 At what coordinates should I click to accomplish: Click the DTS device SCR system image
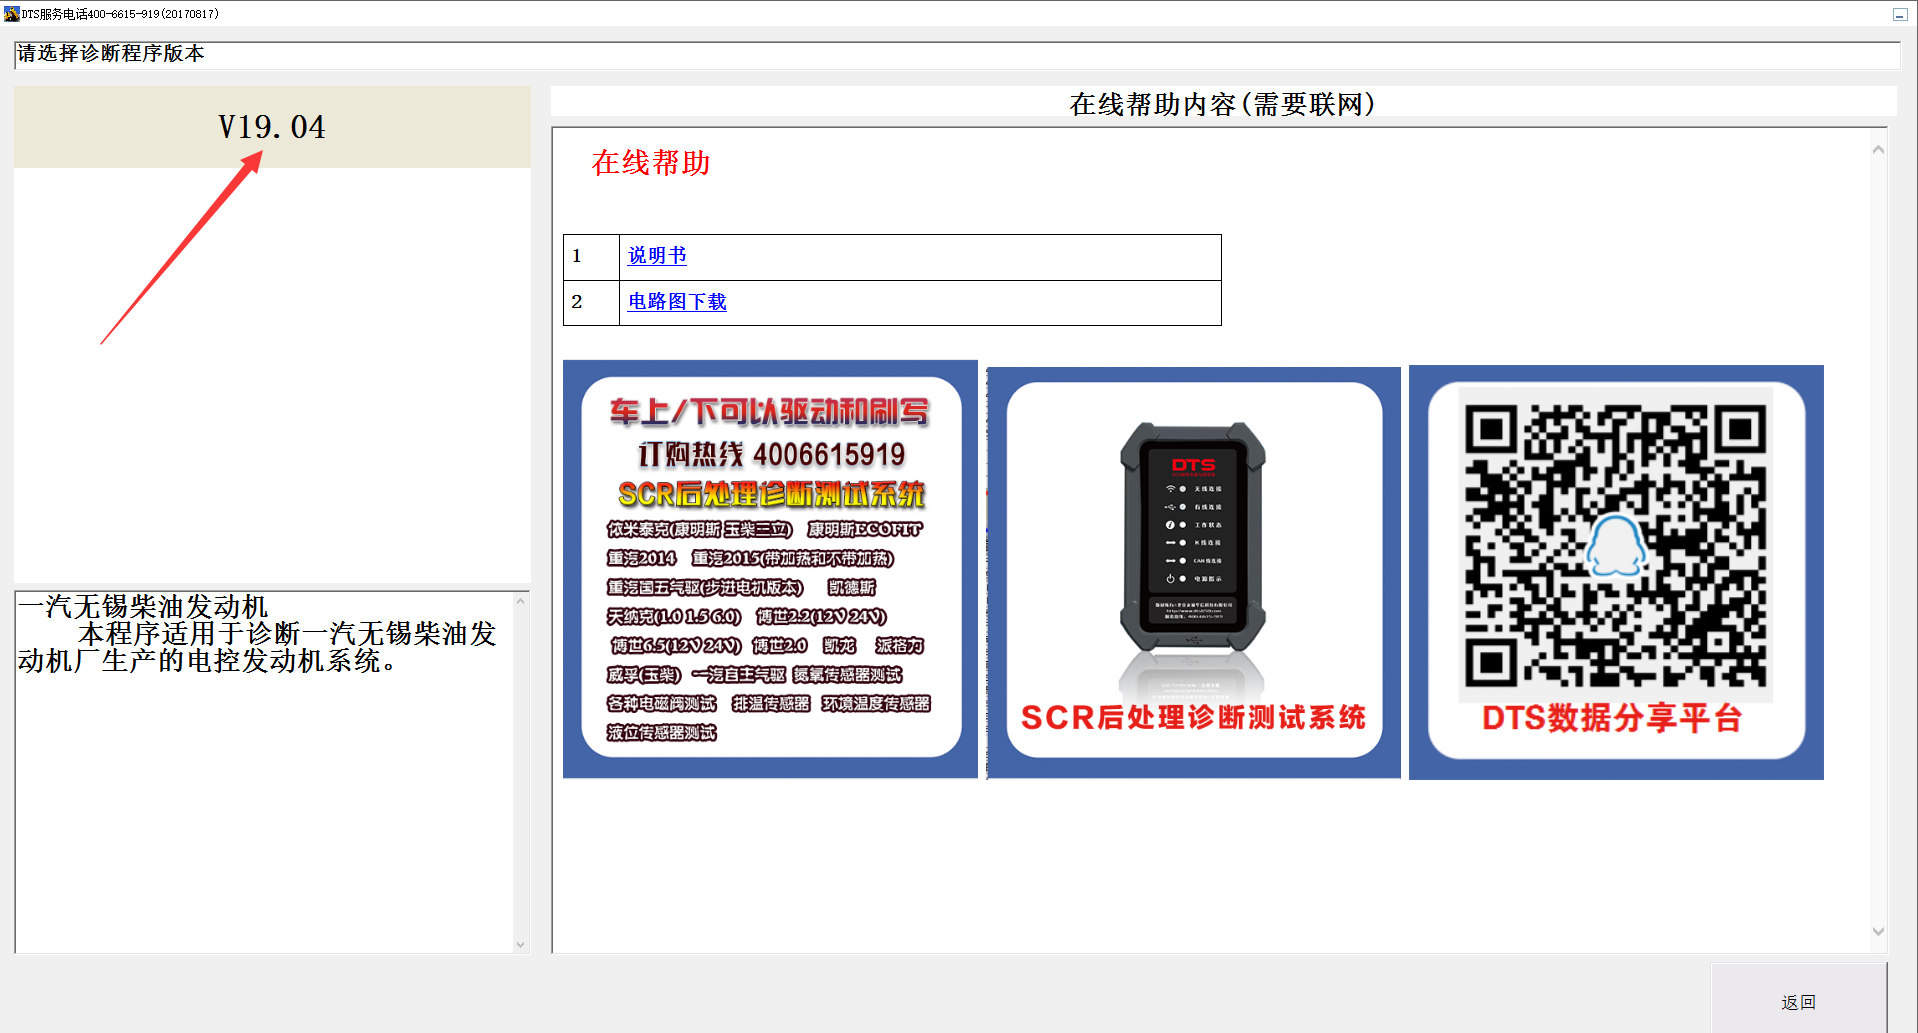pos(1194,572)
